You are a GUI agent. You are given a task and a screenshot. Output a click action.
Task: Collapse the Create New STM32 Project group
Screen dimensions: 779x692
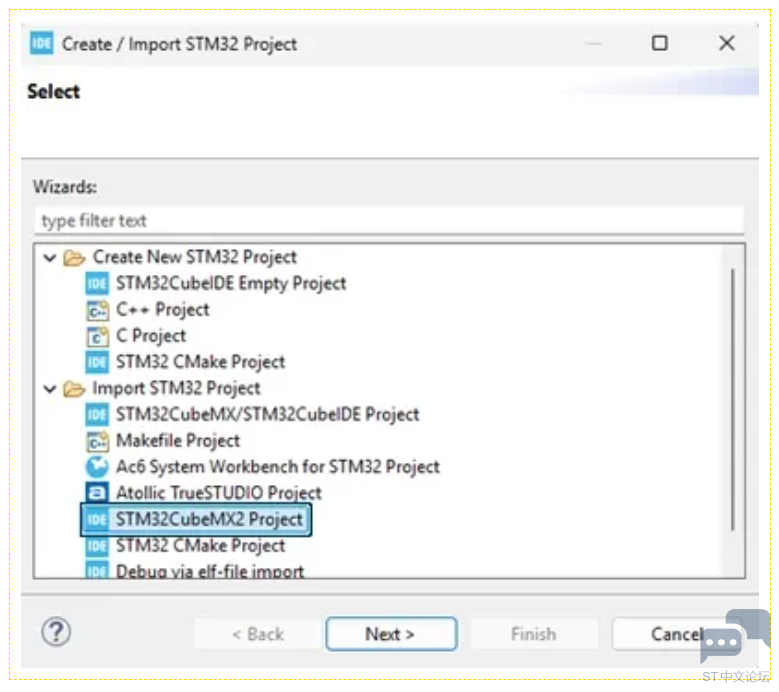tap(50, 258)
